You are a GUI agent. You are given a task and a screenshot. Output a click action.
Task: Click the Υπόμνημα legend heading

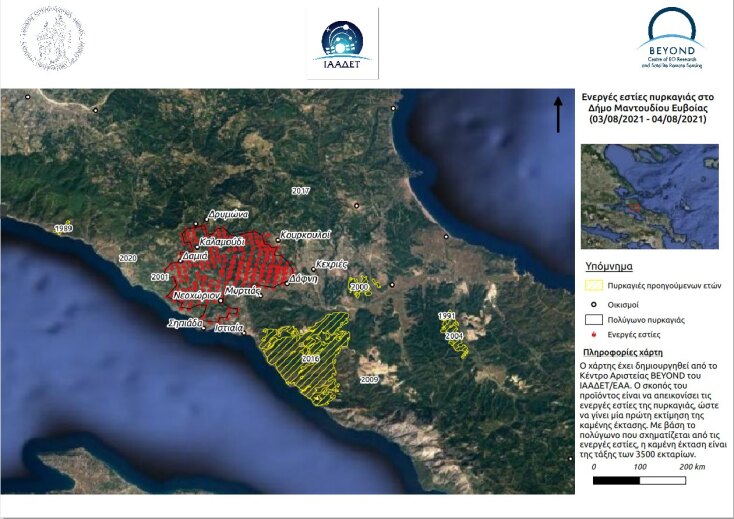tap(607, 268)
